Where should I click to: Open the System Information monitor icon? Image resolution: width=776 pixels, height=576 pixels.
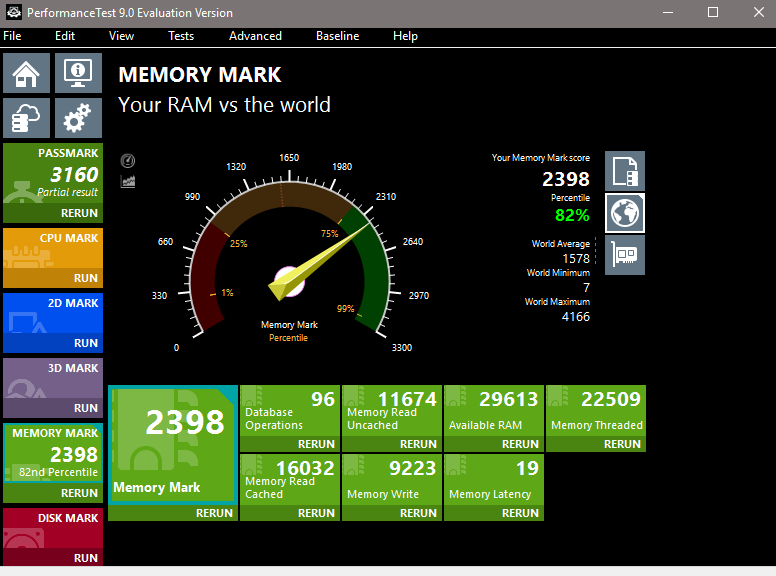pos(78,73)
